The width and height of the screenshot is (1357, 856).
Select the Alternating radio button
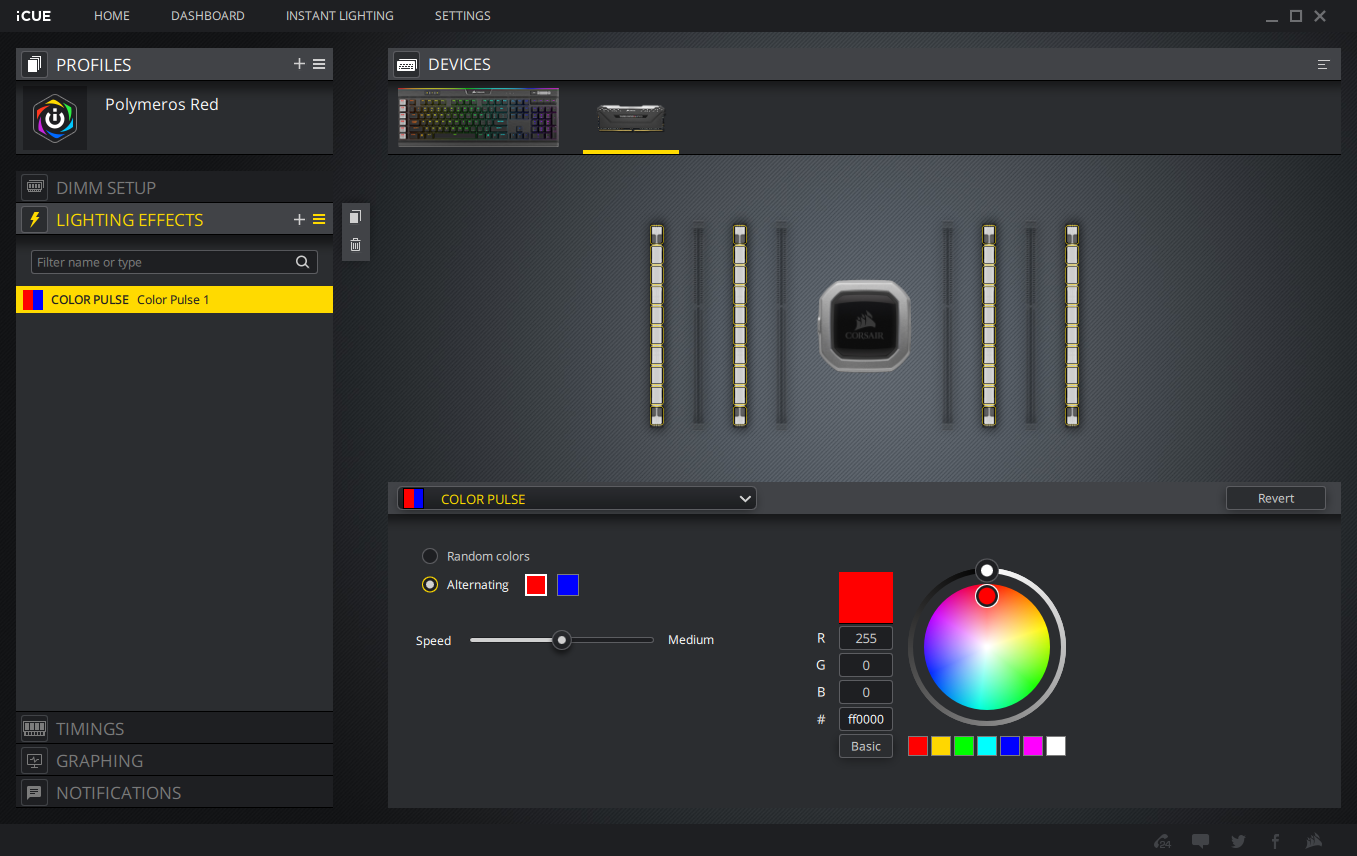click(x=430, y=585)
